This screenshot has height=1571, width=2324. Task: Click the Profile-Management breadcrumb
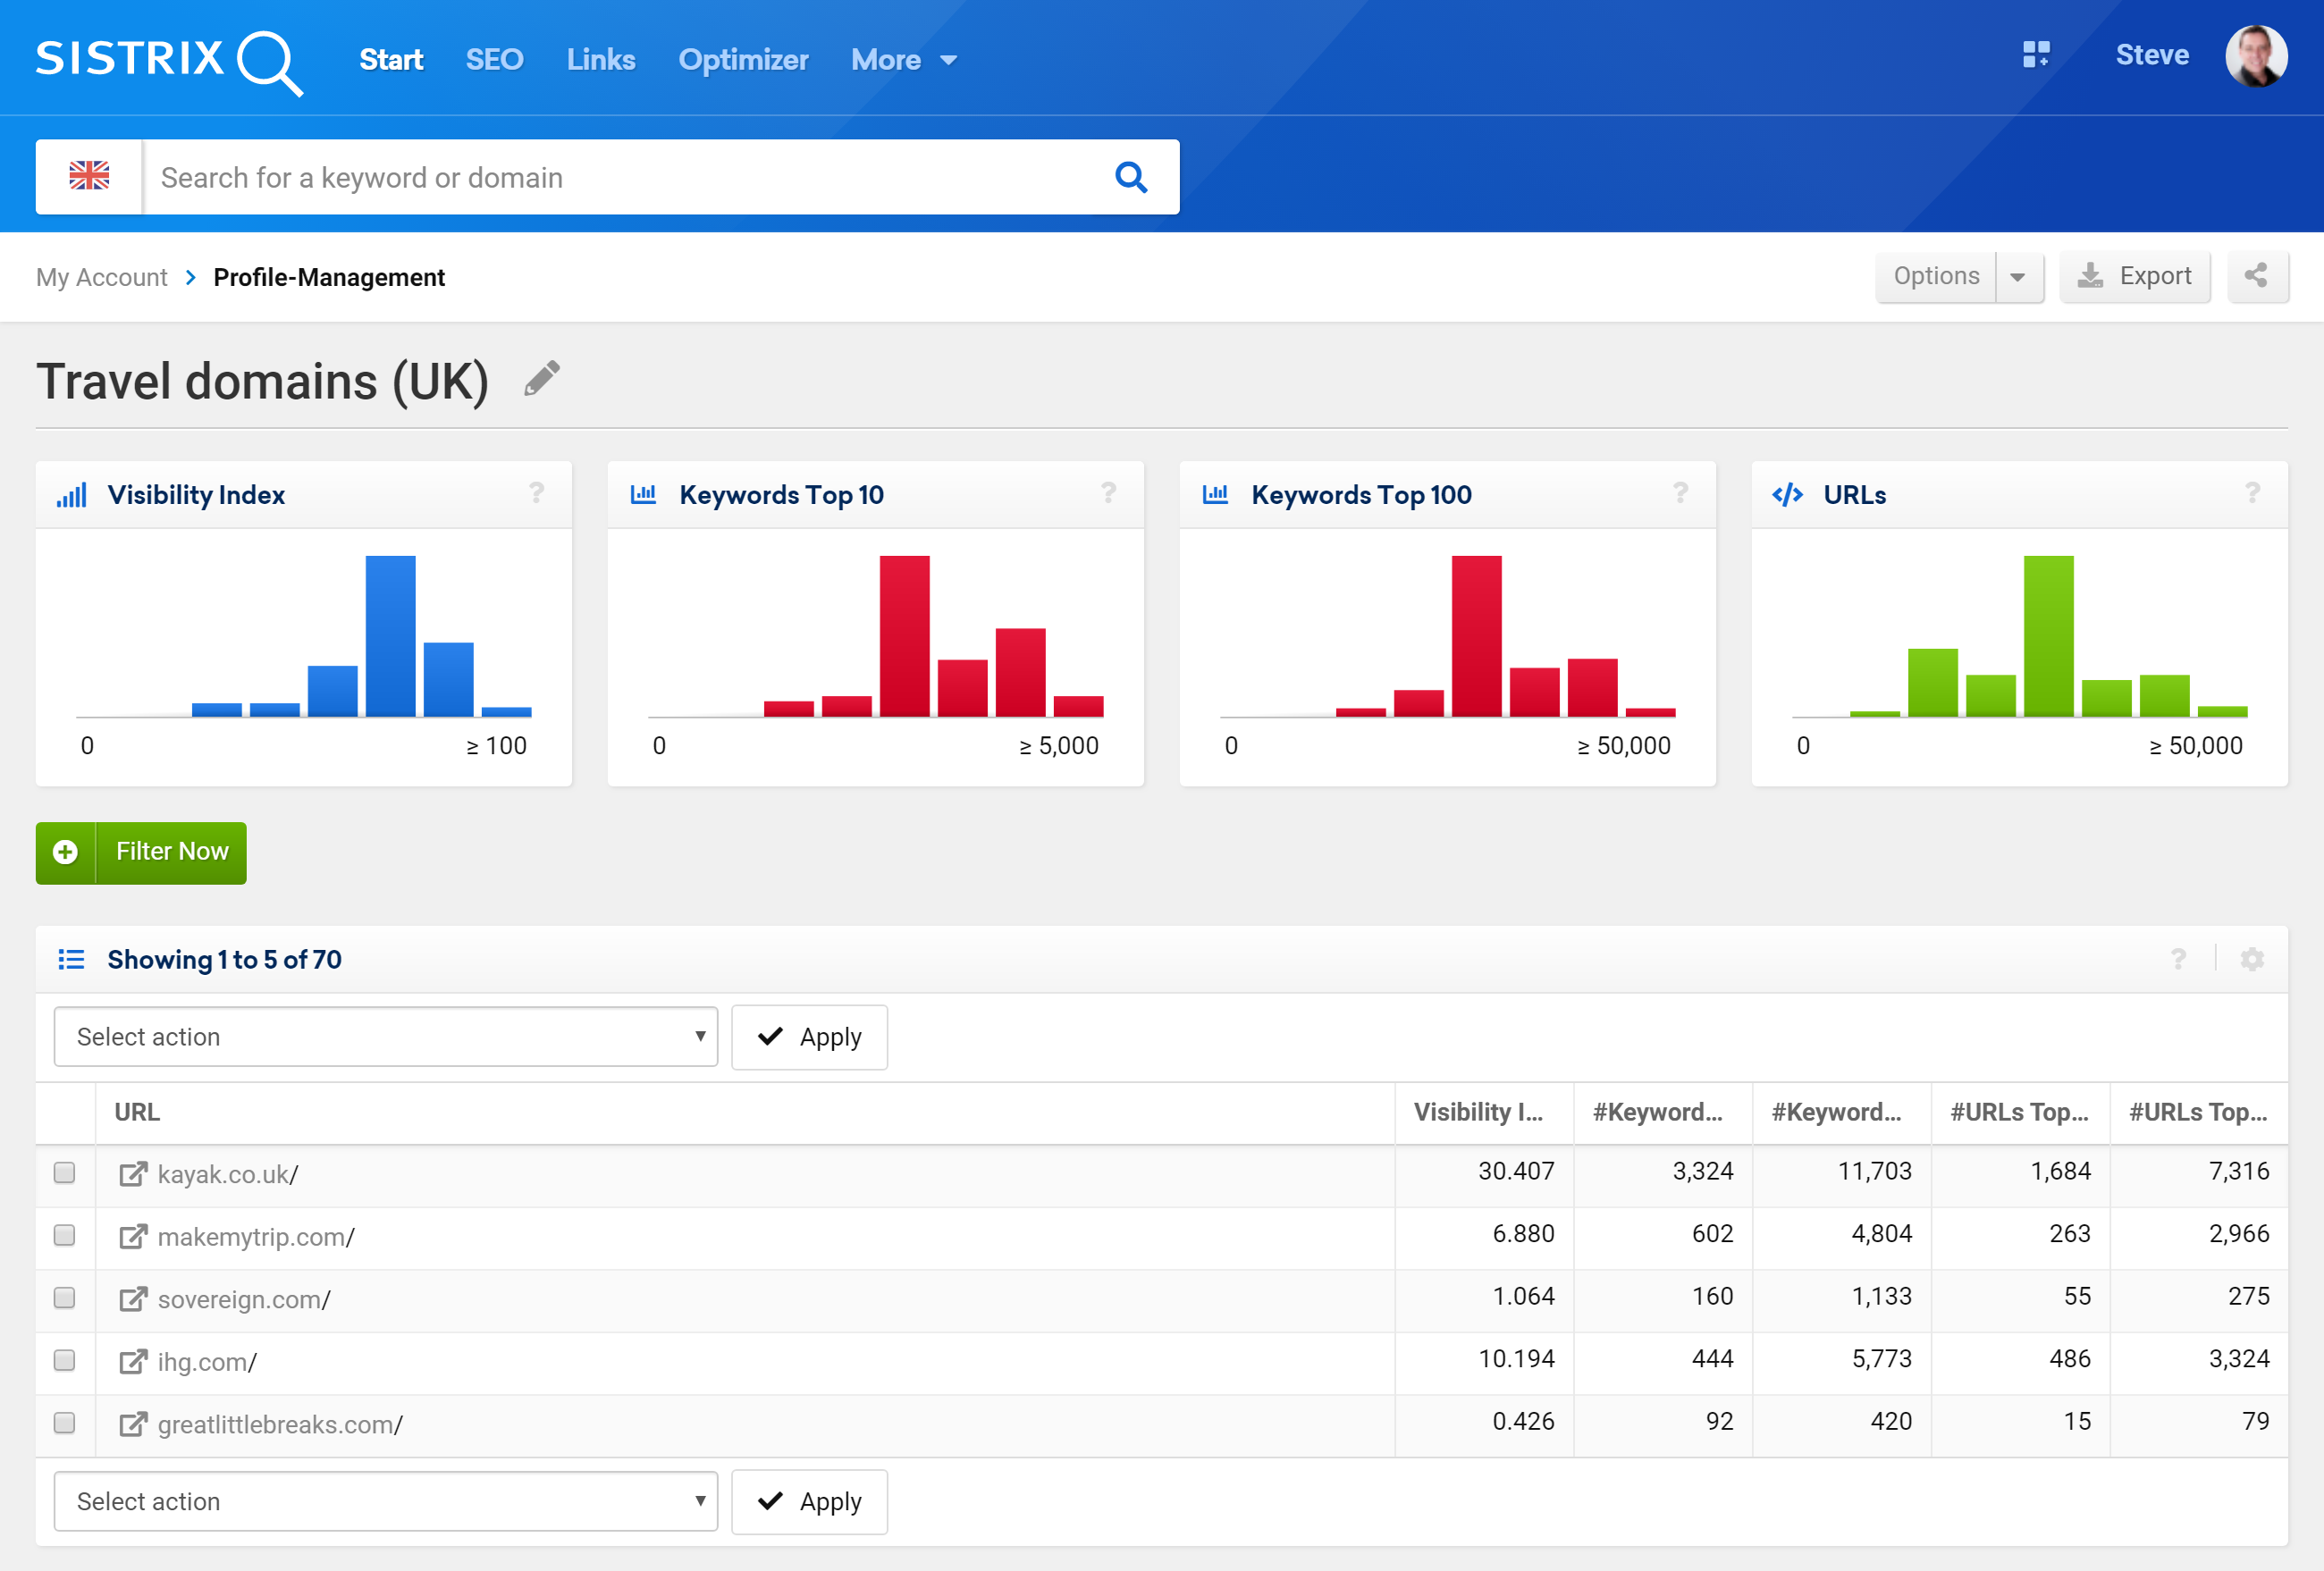tap(329, 277)
